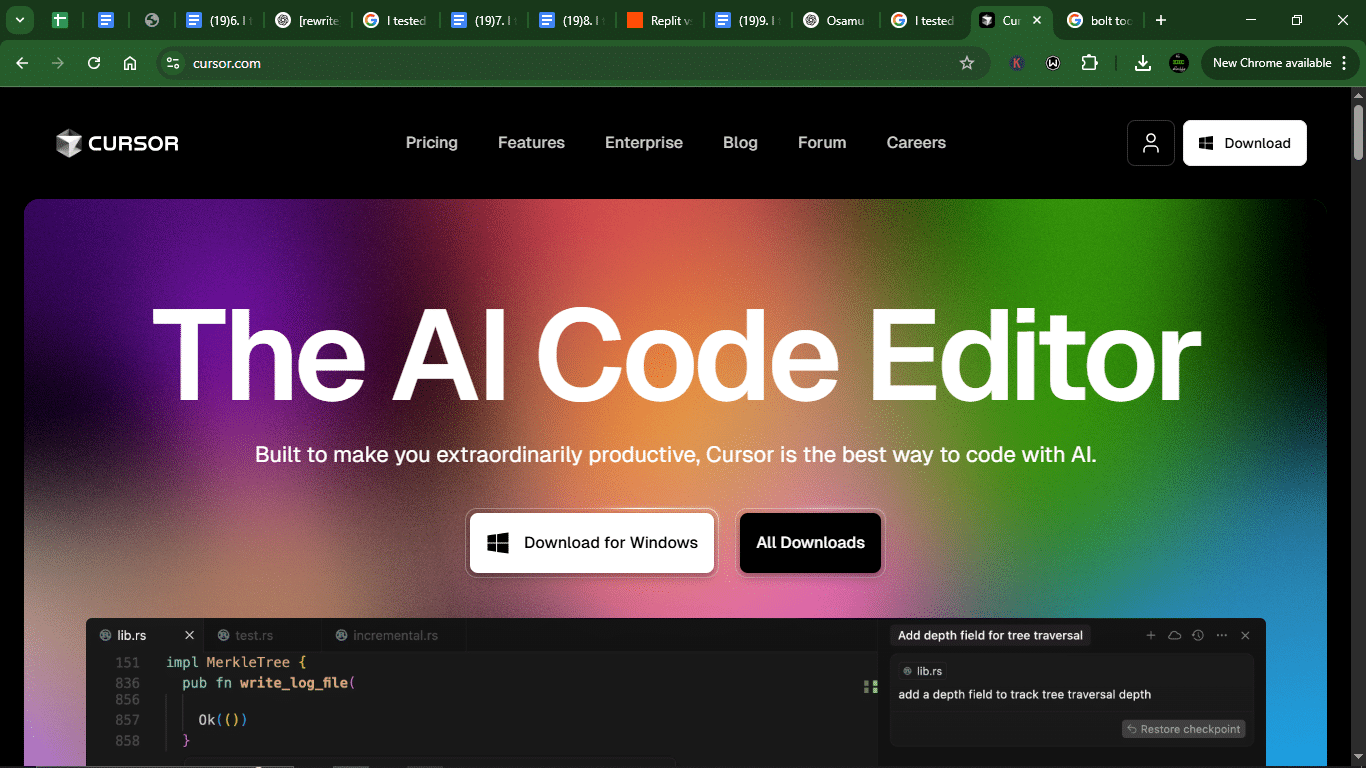
Task: Click the All Downloads button
Action: 811,543
